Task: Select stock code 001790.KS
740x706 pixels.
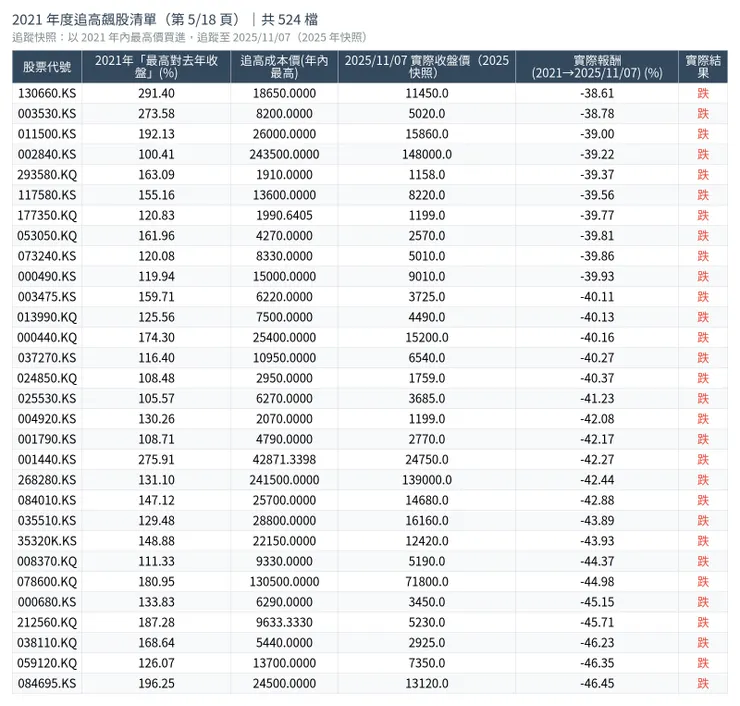Action: (x=47, y=439)
